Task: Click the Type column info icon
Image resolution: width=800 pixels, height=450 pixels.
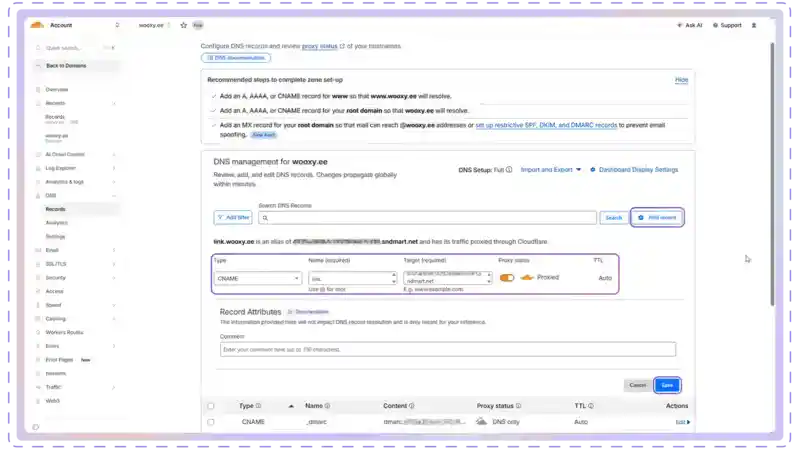Action: [259, 406]
